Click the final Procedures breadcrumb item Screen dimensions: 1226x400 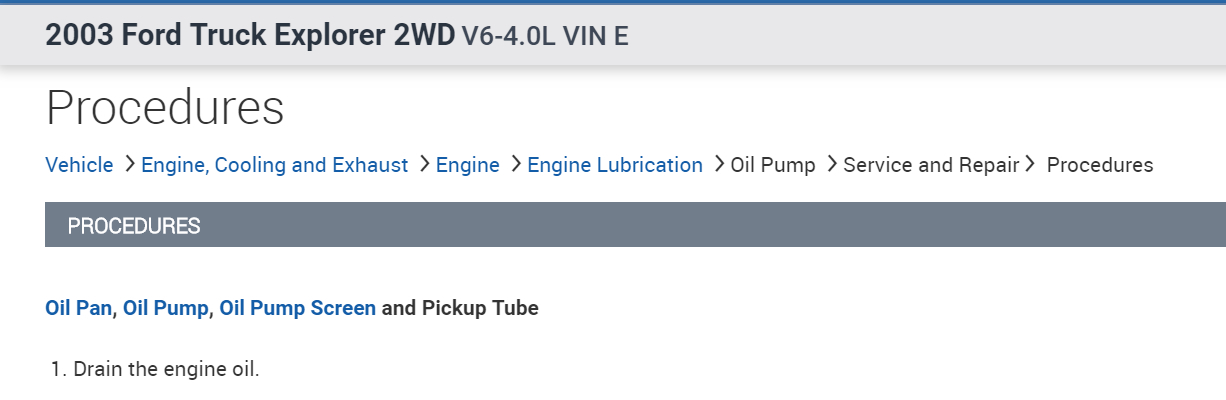coord(1099,165)
